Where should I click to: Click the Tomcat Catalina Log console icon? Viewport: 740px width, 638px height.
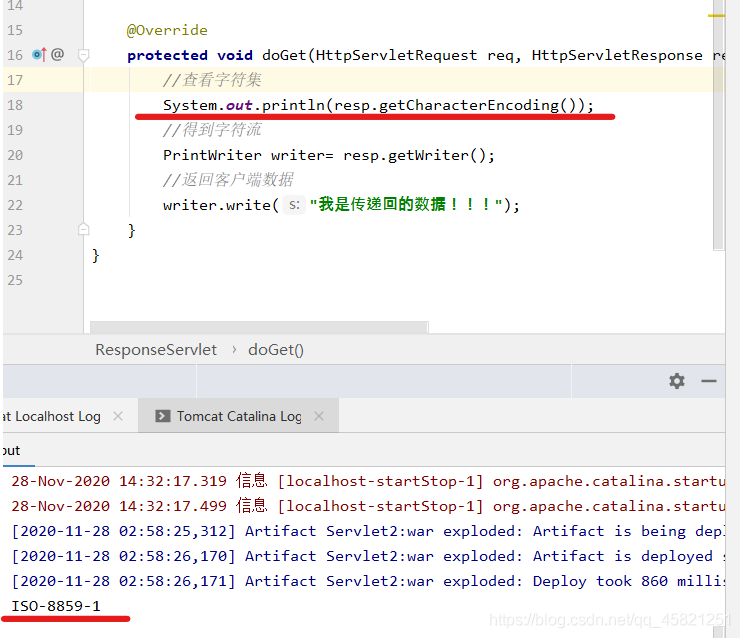pyautogui.click(x=163, y=416)
